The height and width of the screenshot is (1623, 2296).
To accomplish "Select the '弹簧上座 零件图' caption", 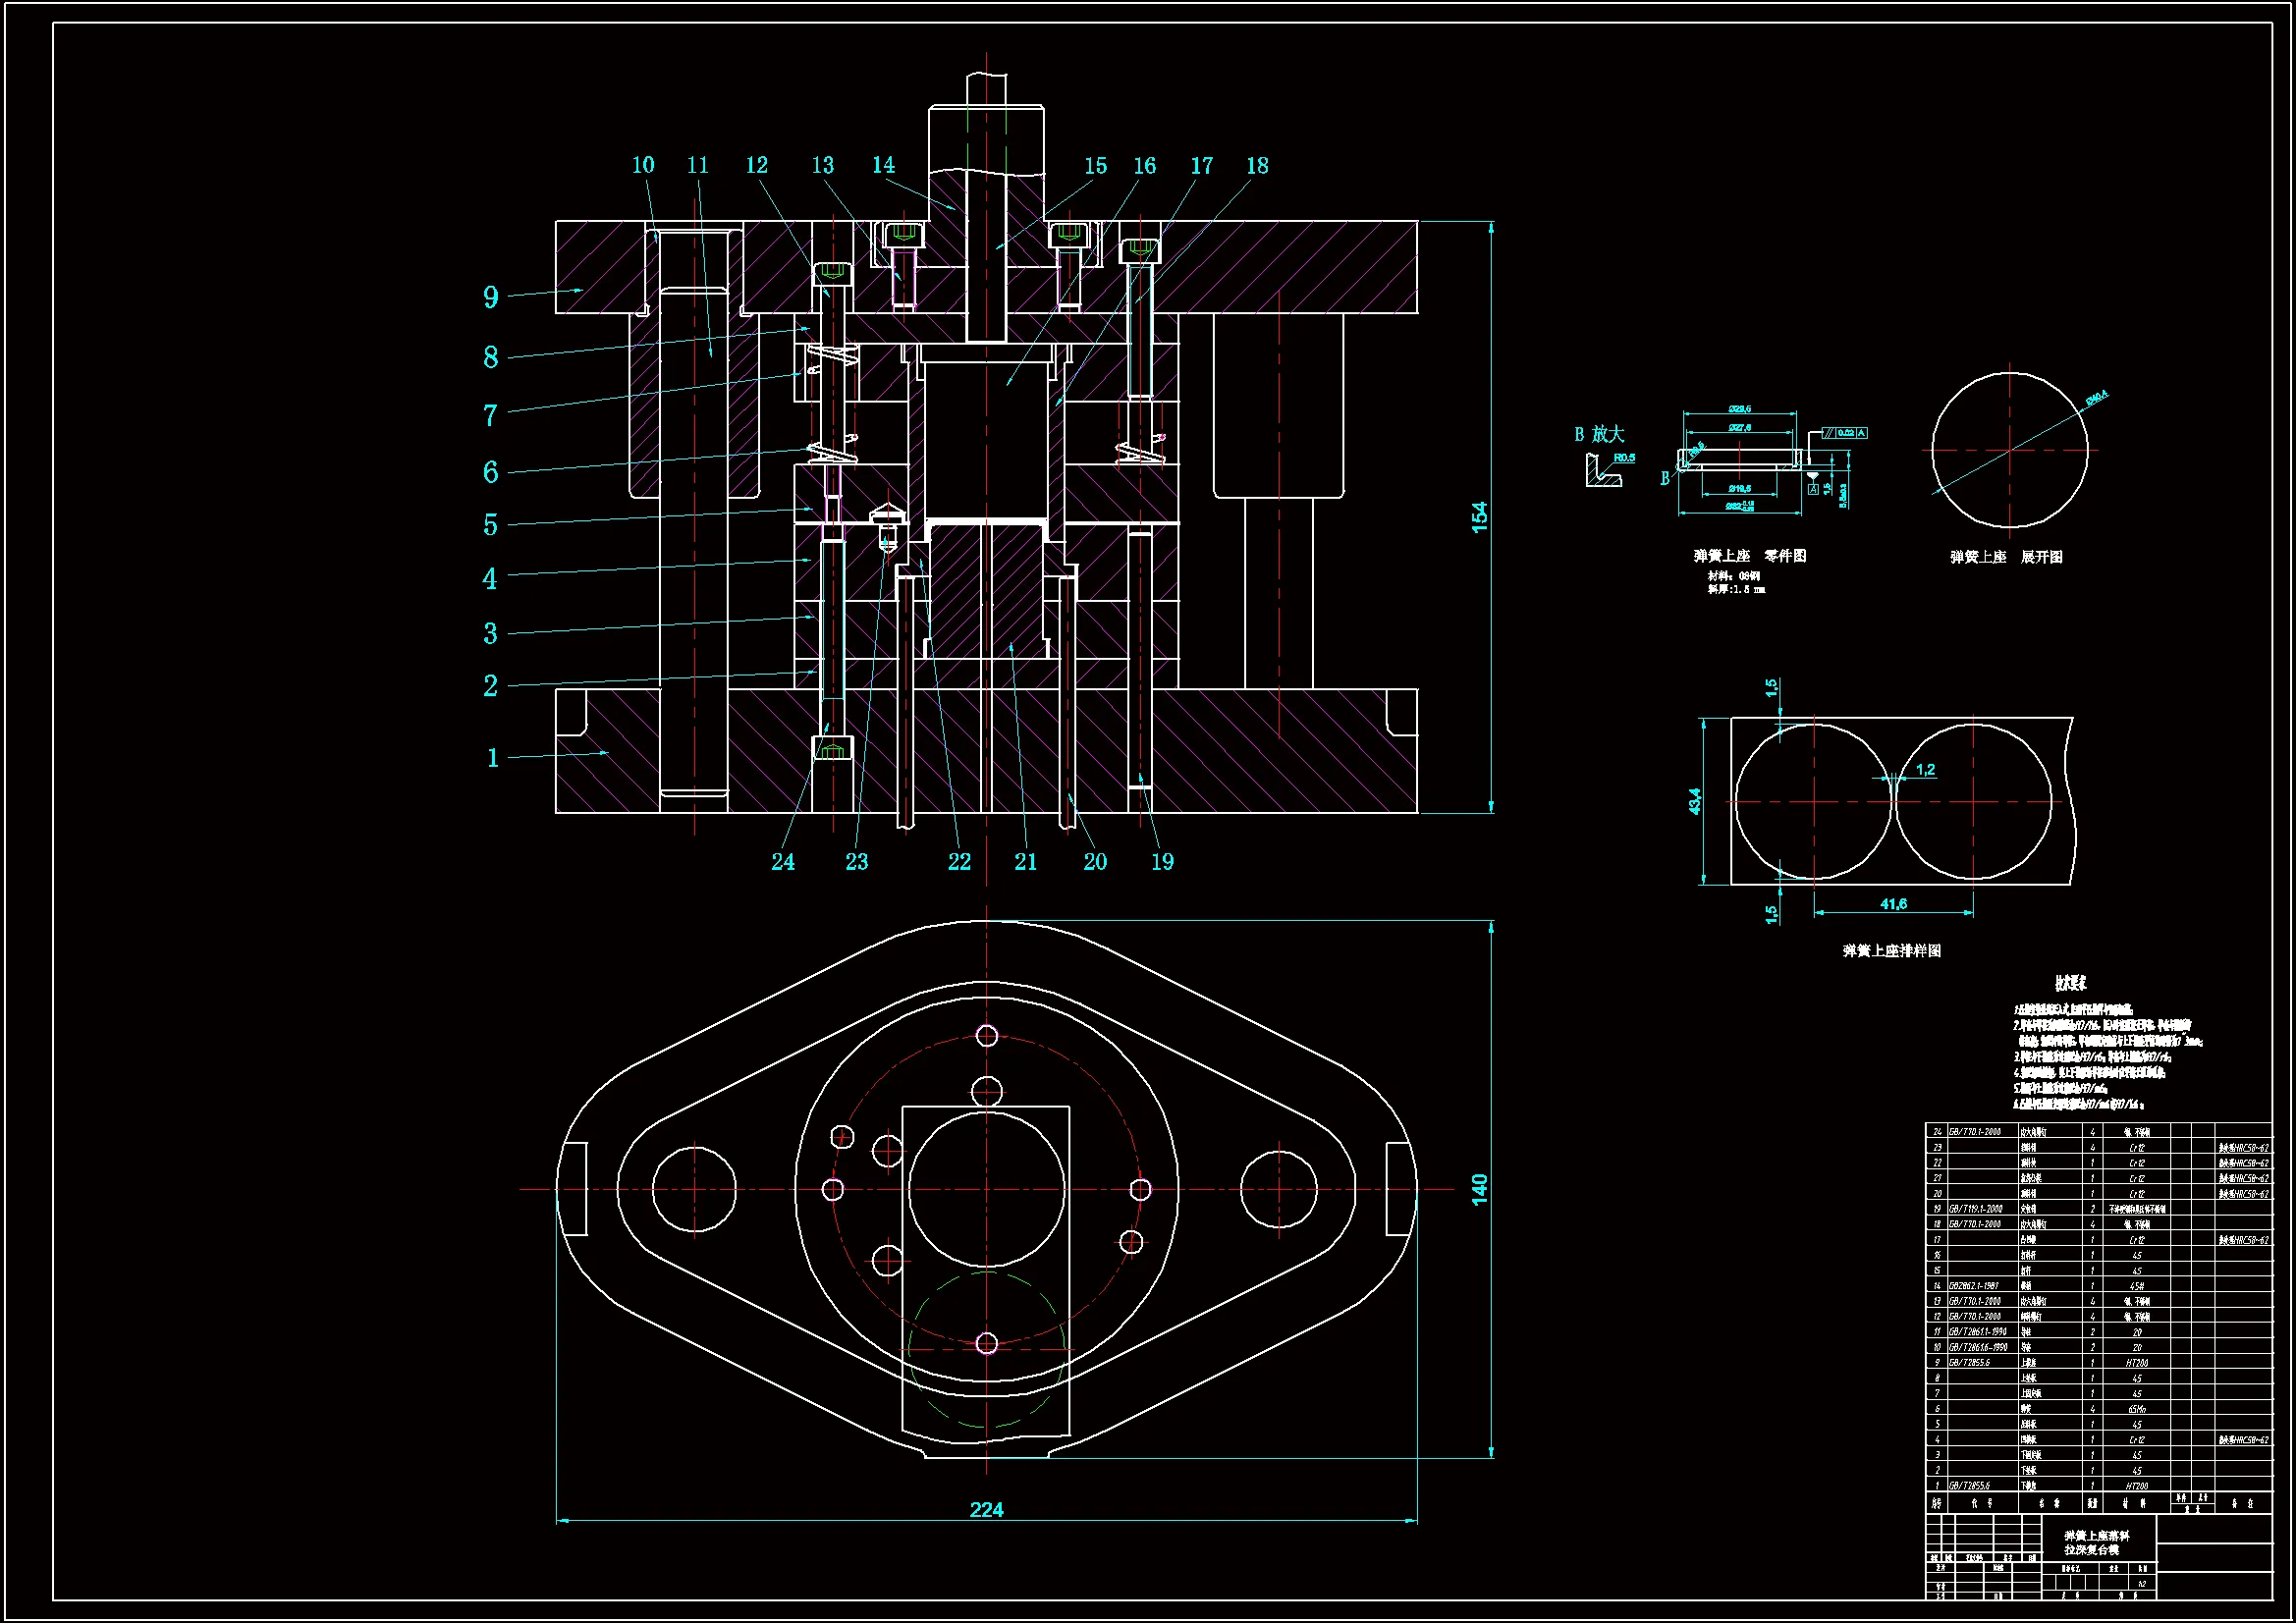I will pos(1749,556).
